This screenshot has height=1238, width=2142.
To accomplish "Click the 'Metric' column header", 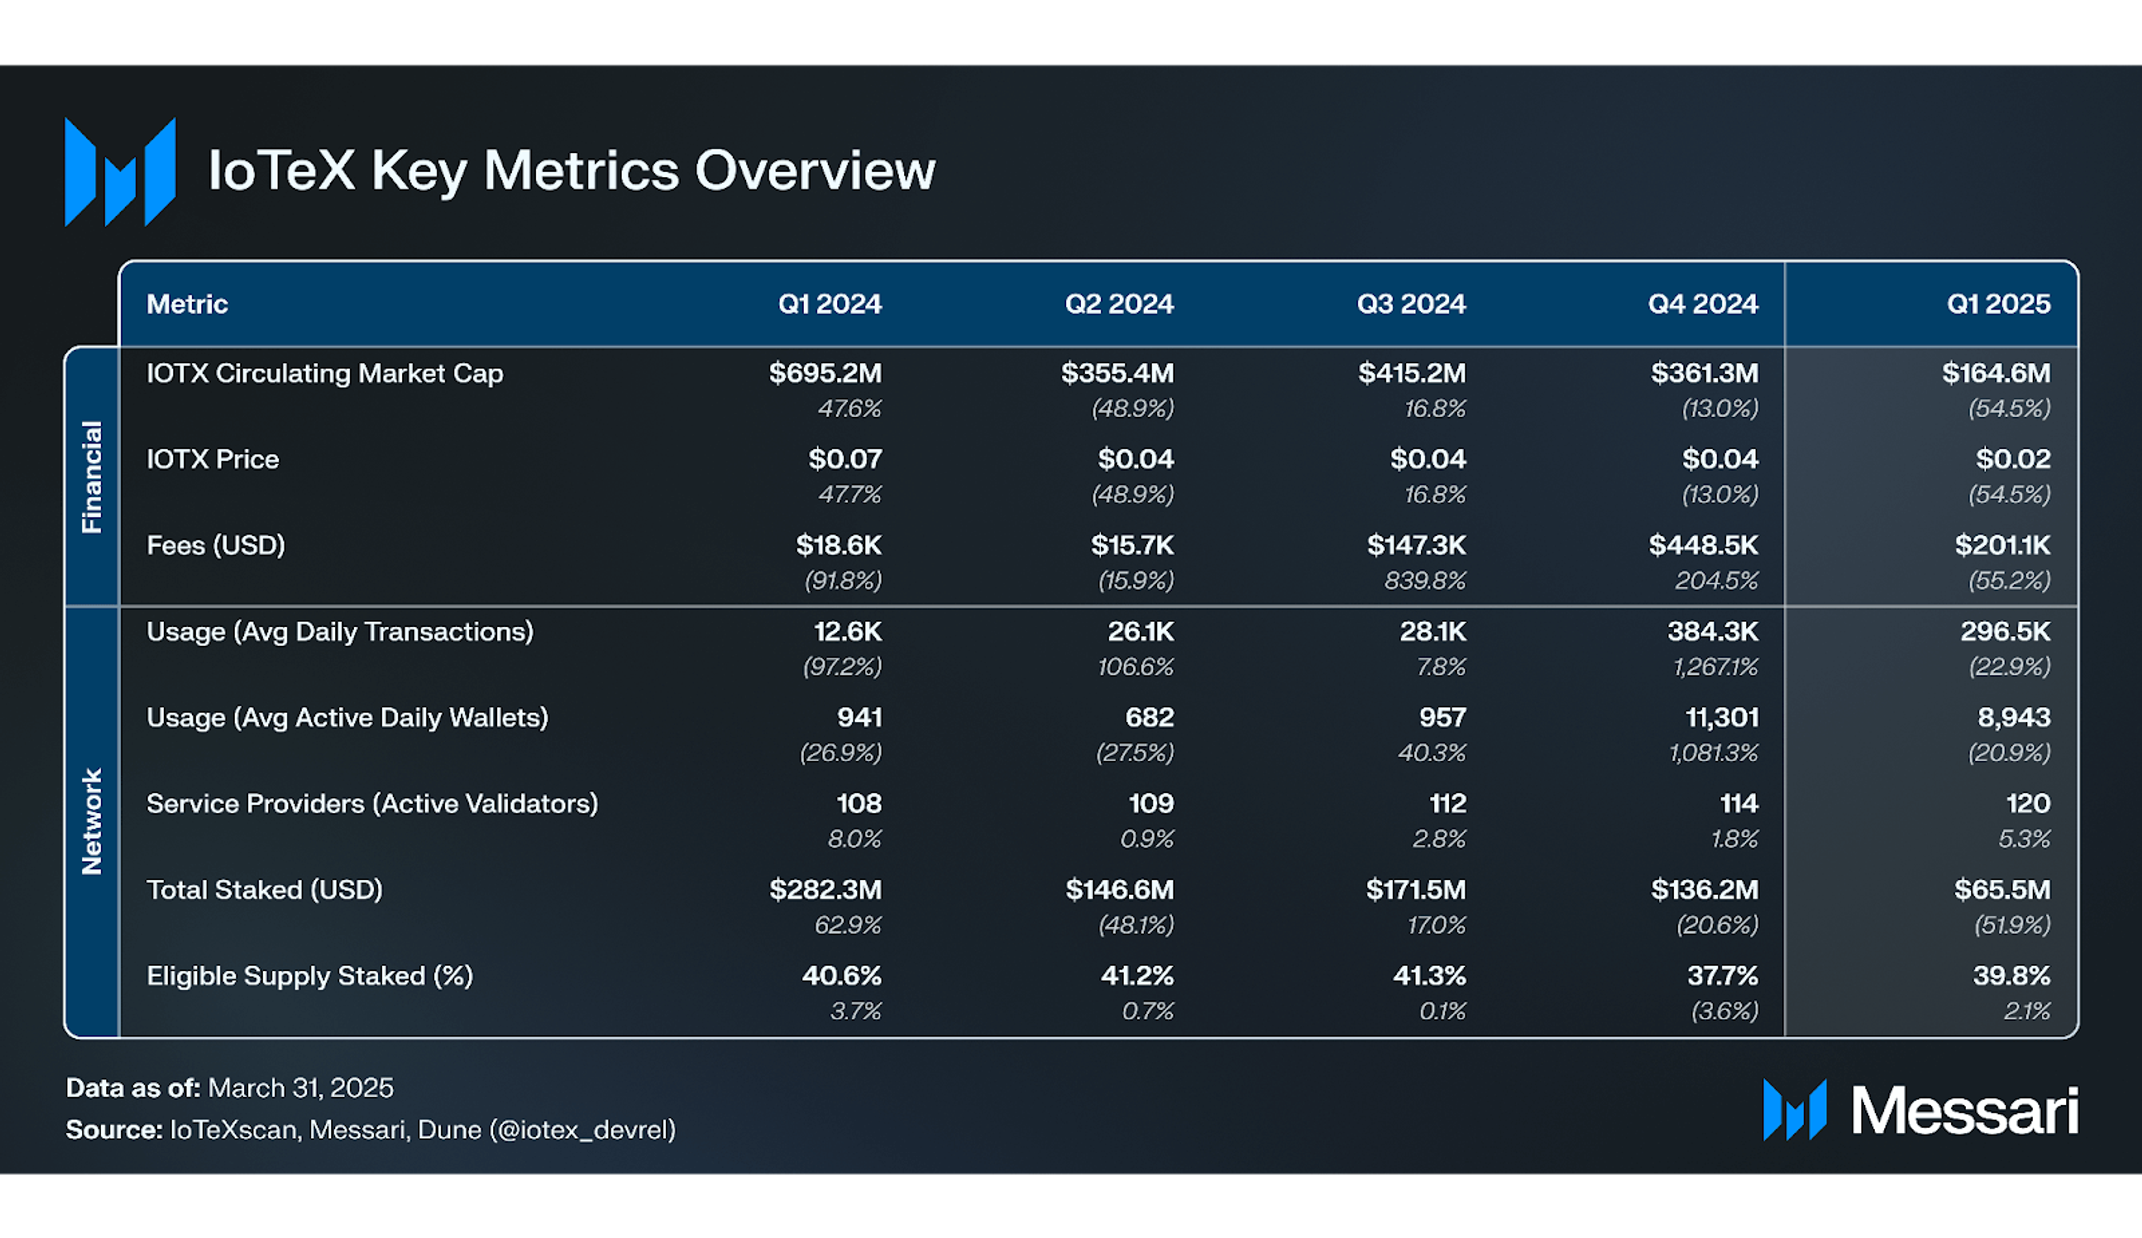I will (187, 304).
